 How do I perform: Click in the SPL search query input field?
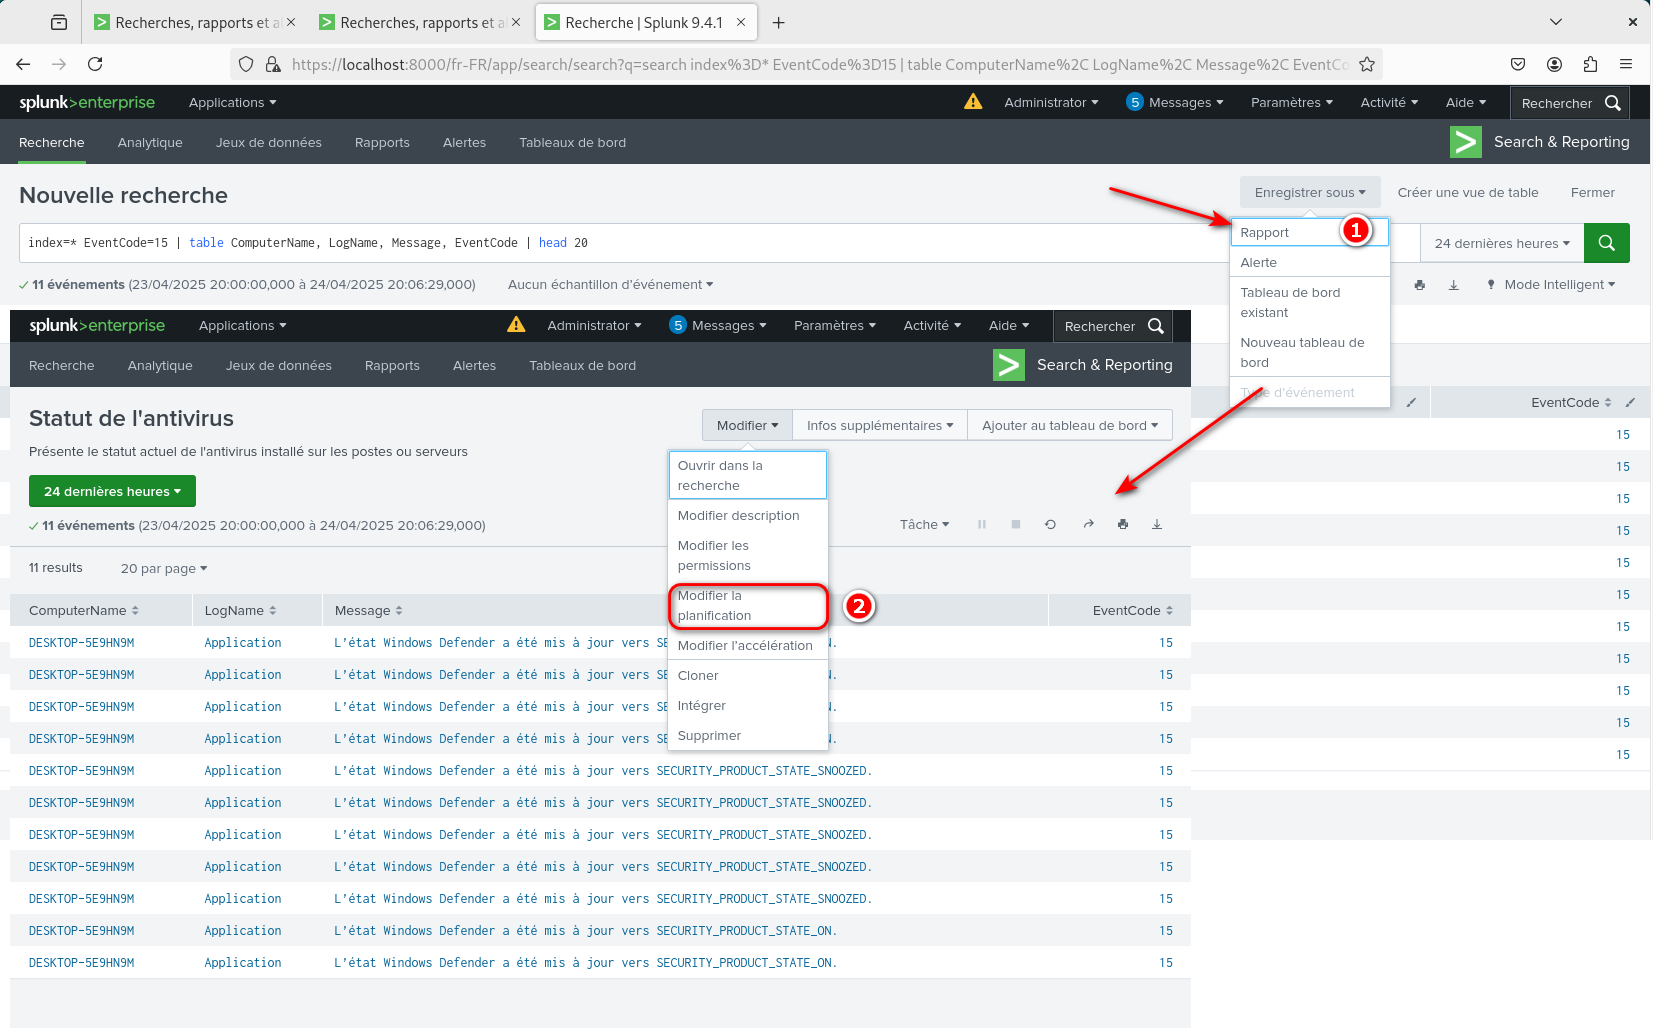tap(624, 243)
